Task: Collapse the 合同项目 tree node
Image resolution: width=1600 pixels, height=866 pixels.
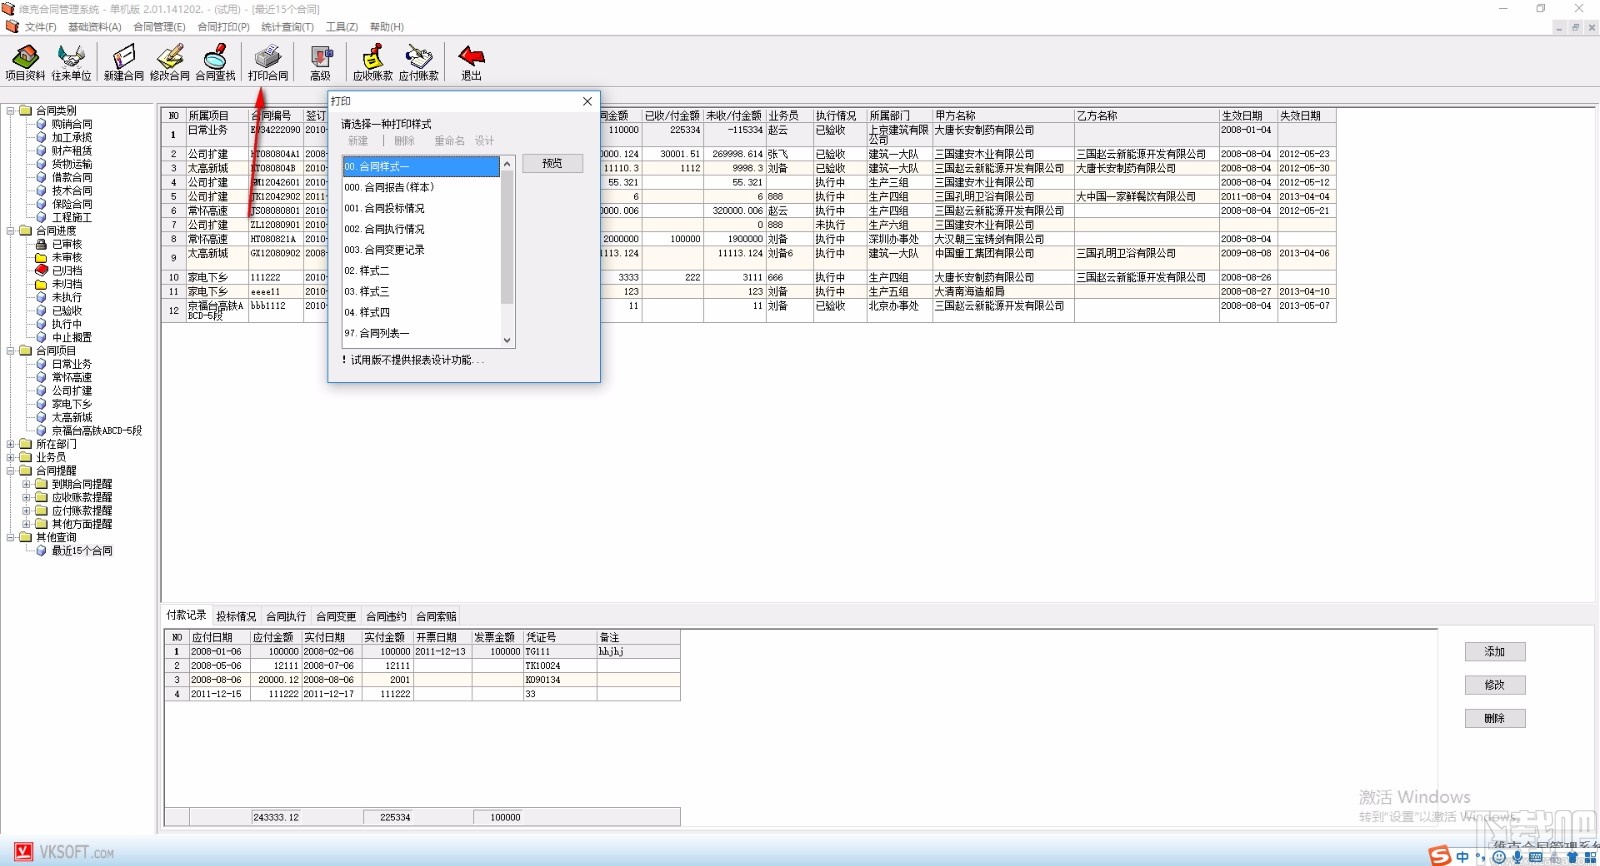Action: [x=11, y=351]
